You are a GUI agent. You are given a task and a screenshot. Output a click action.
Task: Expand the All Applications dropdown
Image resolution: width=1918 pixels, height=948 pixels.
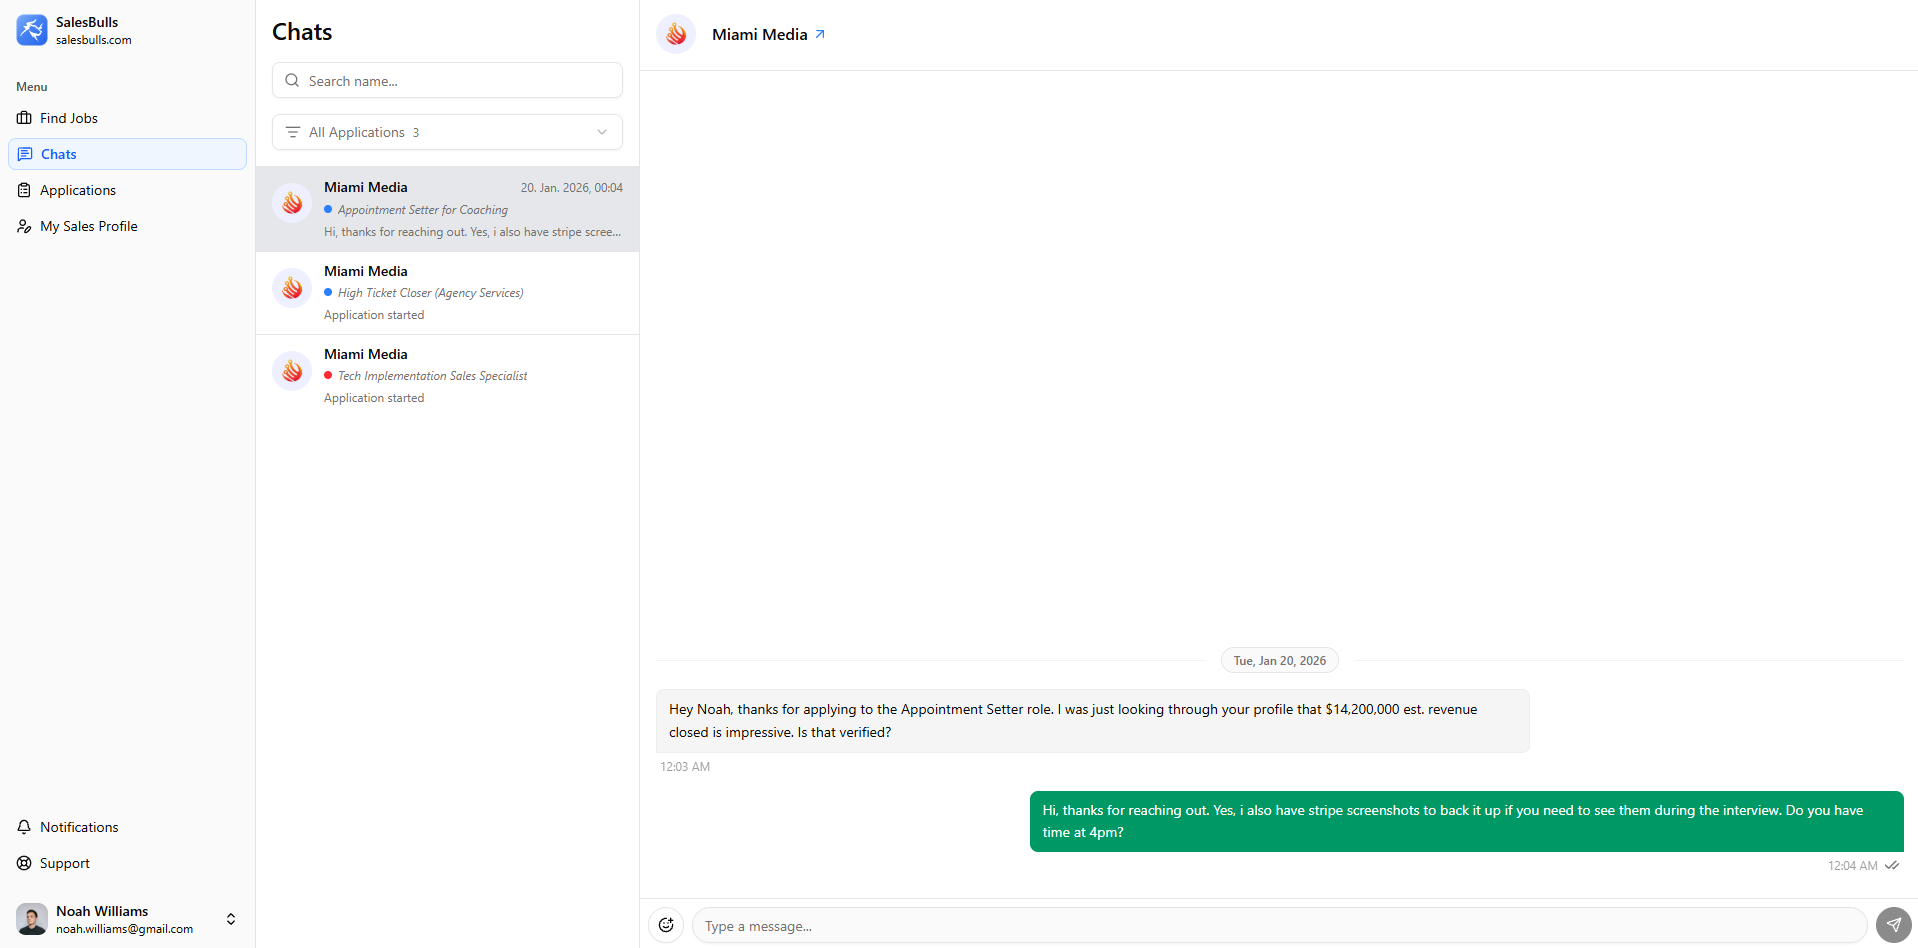tap(601, 132)
